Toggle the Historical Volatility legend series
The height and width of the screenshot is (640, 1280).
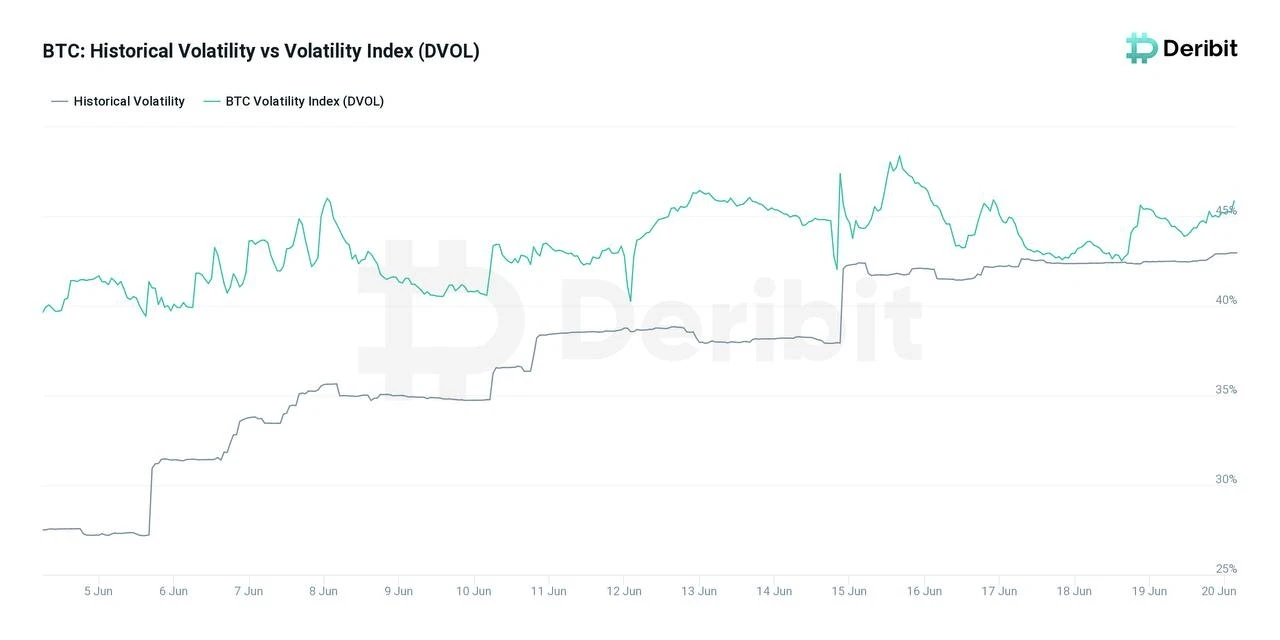[129, 101]
